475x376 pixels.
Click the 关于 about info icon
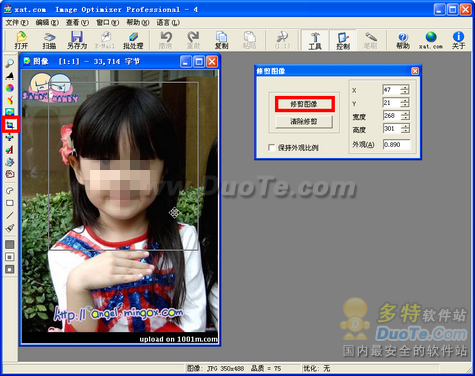458,40
